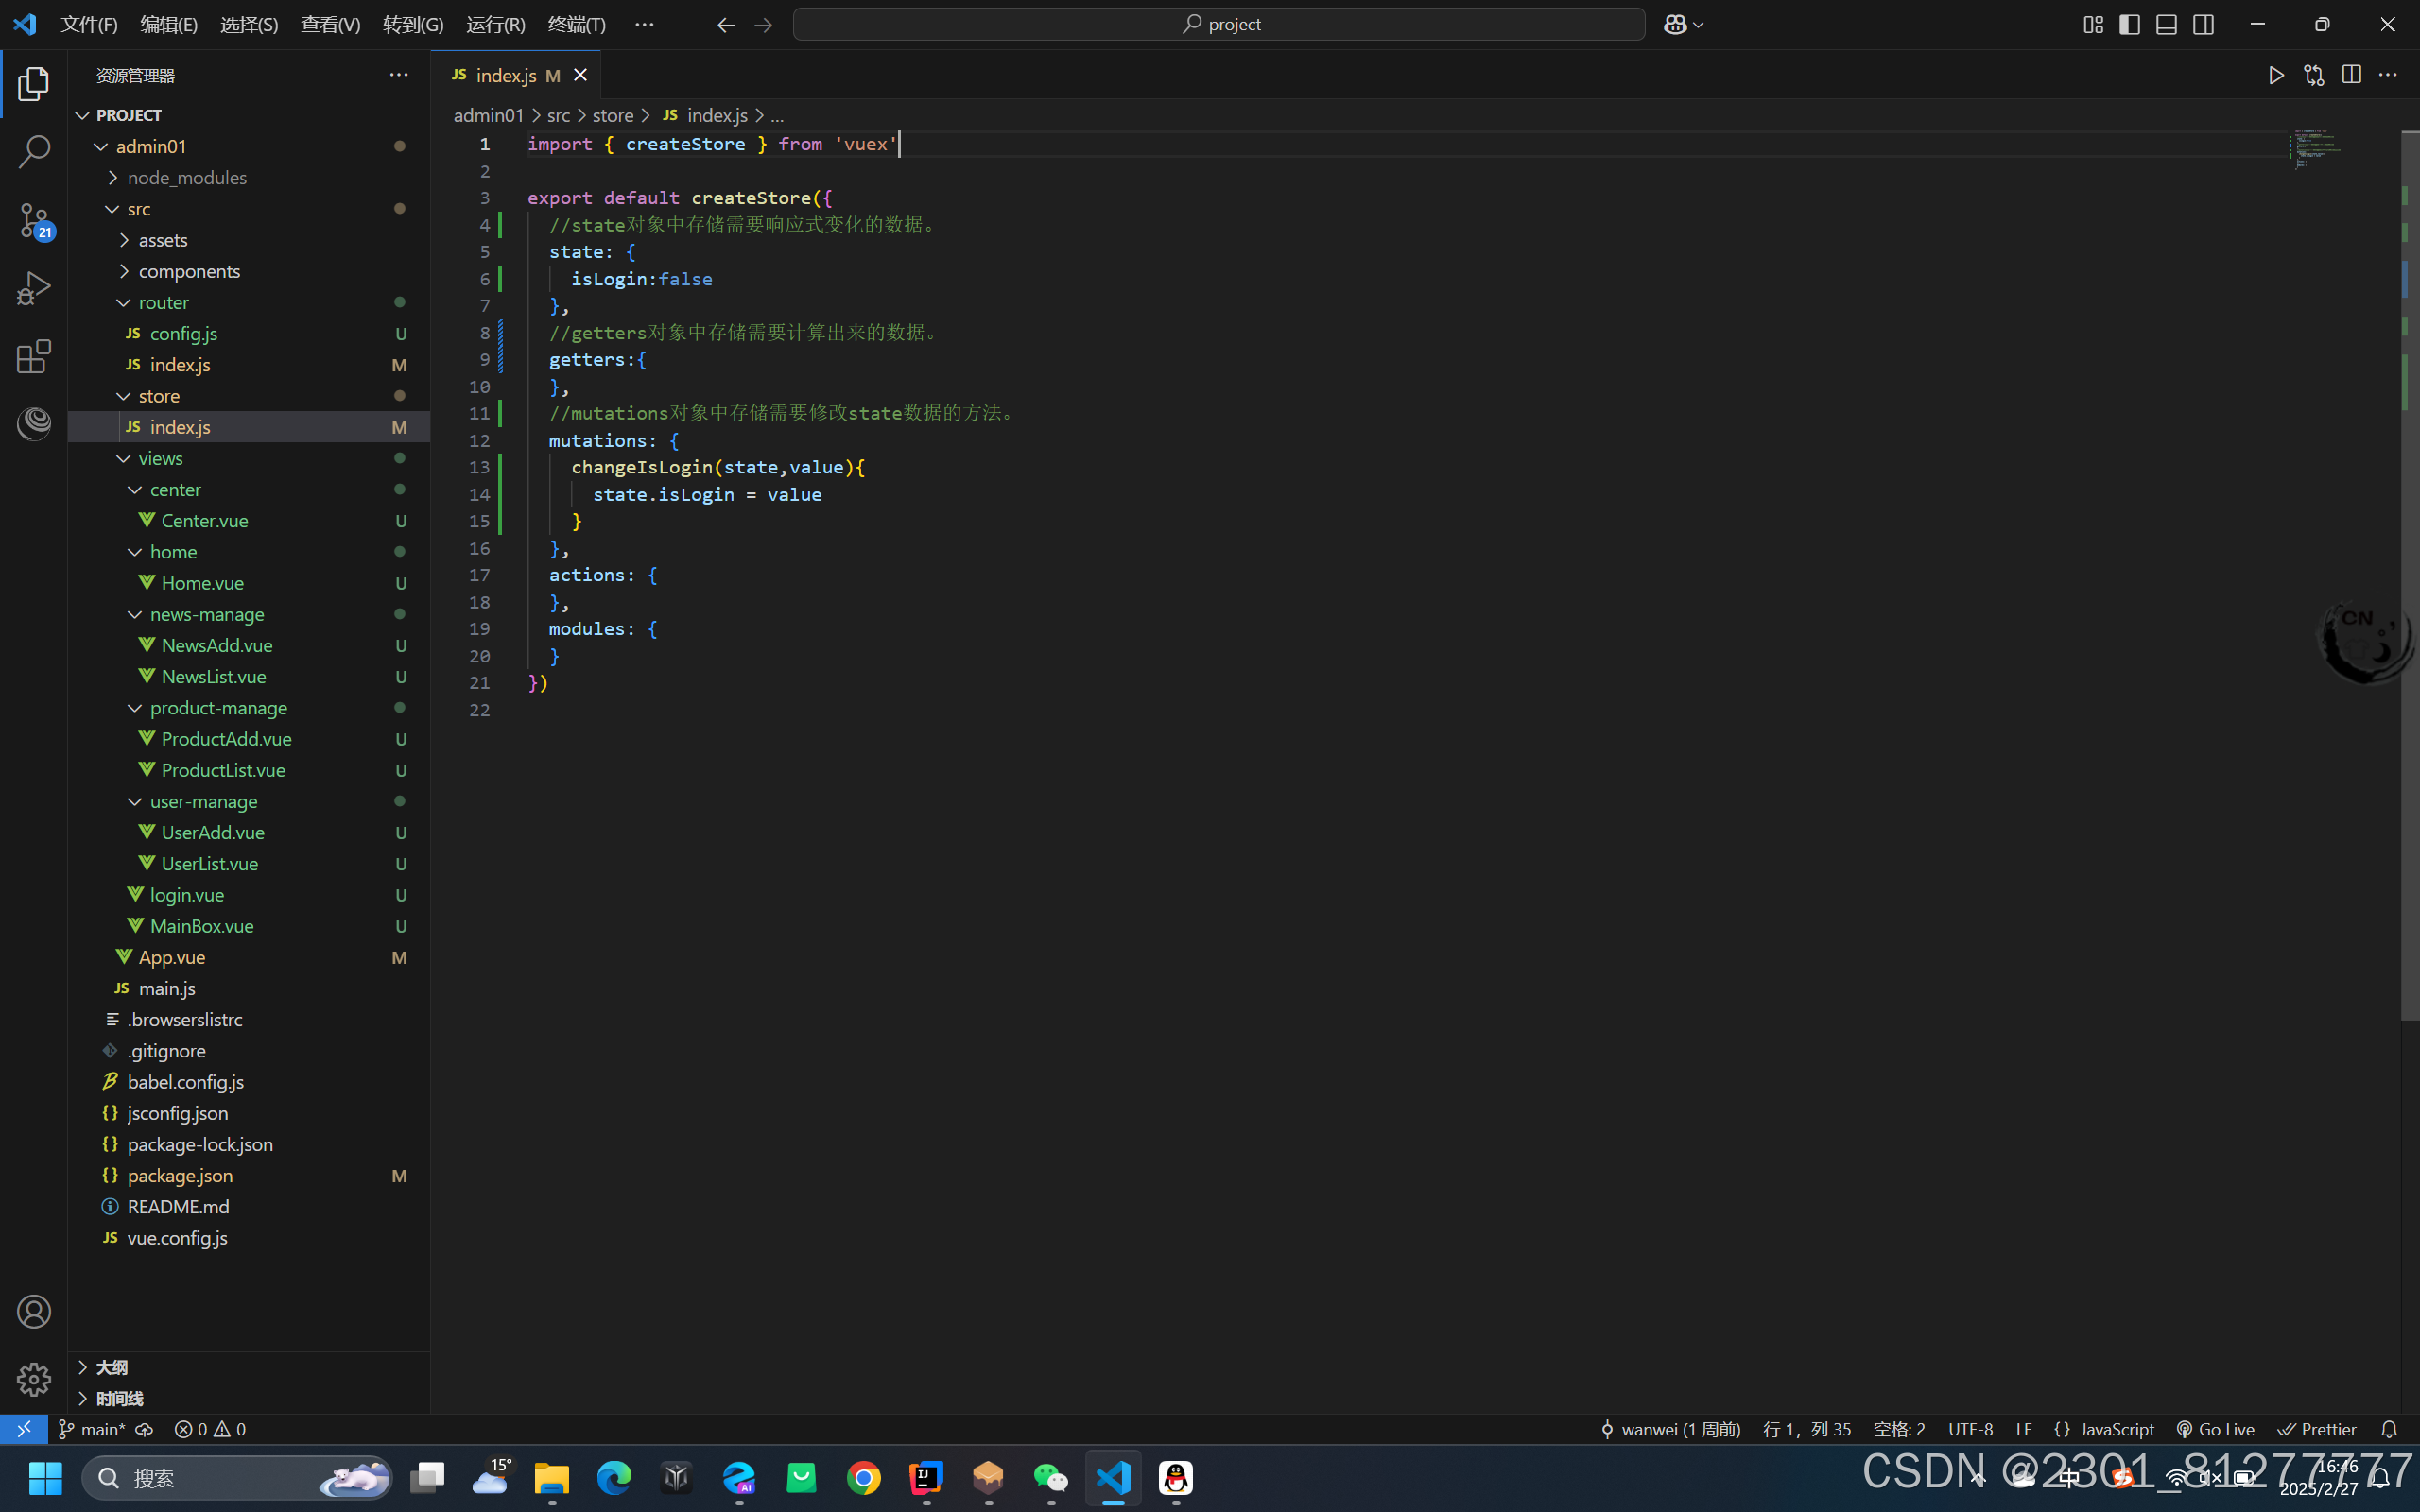This screenshot has height=1512, width=2420.
Task: Toggle the primary side bar visibility
Action: click(2129, 24)
